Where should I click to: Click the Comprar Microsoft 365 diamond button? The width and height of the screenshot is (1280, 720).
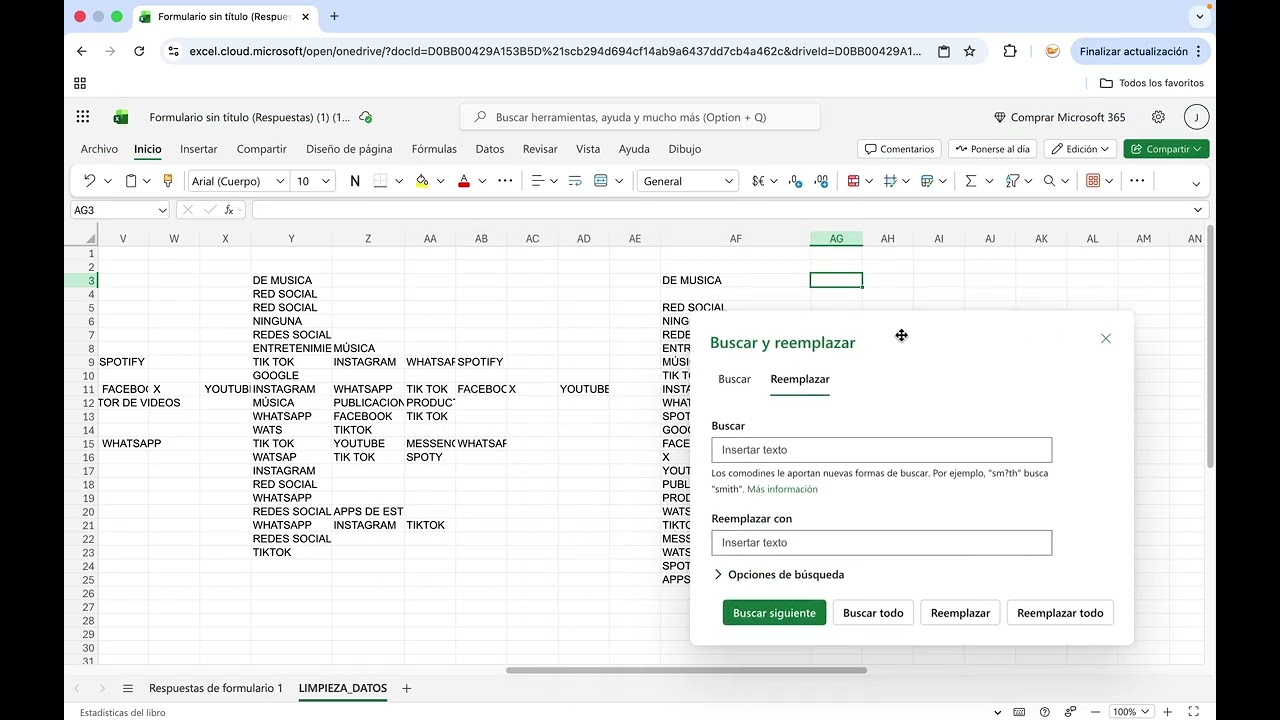(x=1059, y=117)
